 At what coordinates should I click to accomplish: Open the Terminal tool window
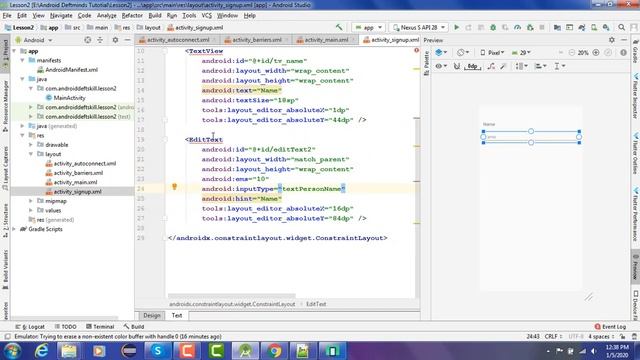point(100,327)
